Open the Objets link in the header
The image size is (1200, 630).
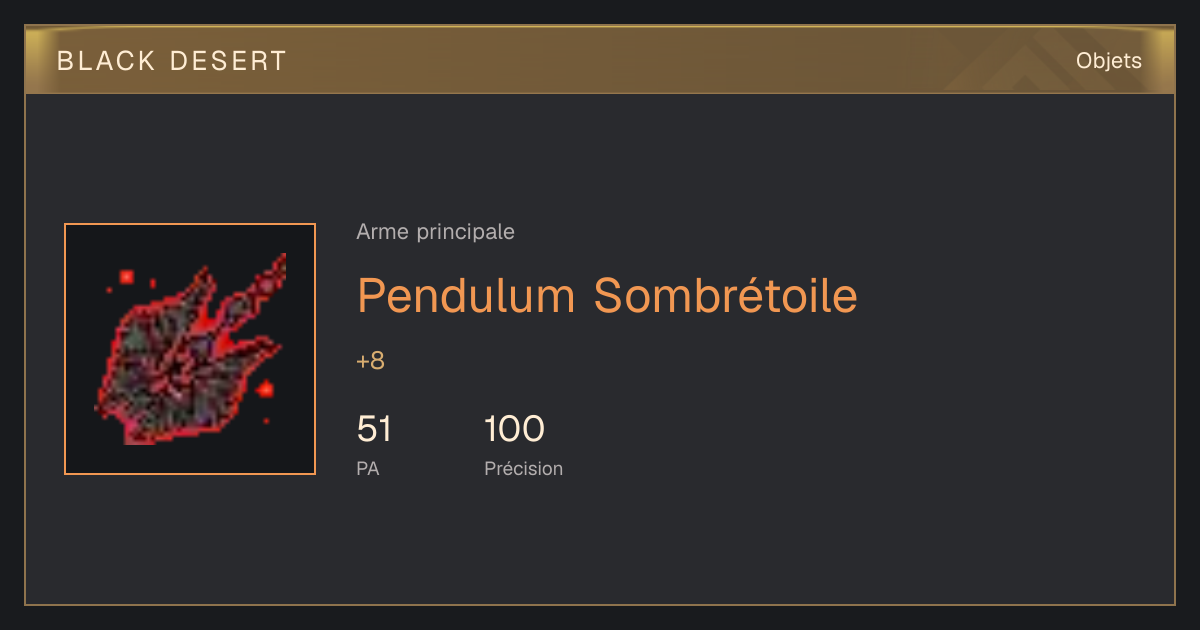tap(1109, 61)
